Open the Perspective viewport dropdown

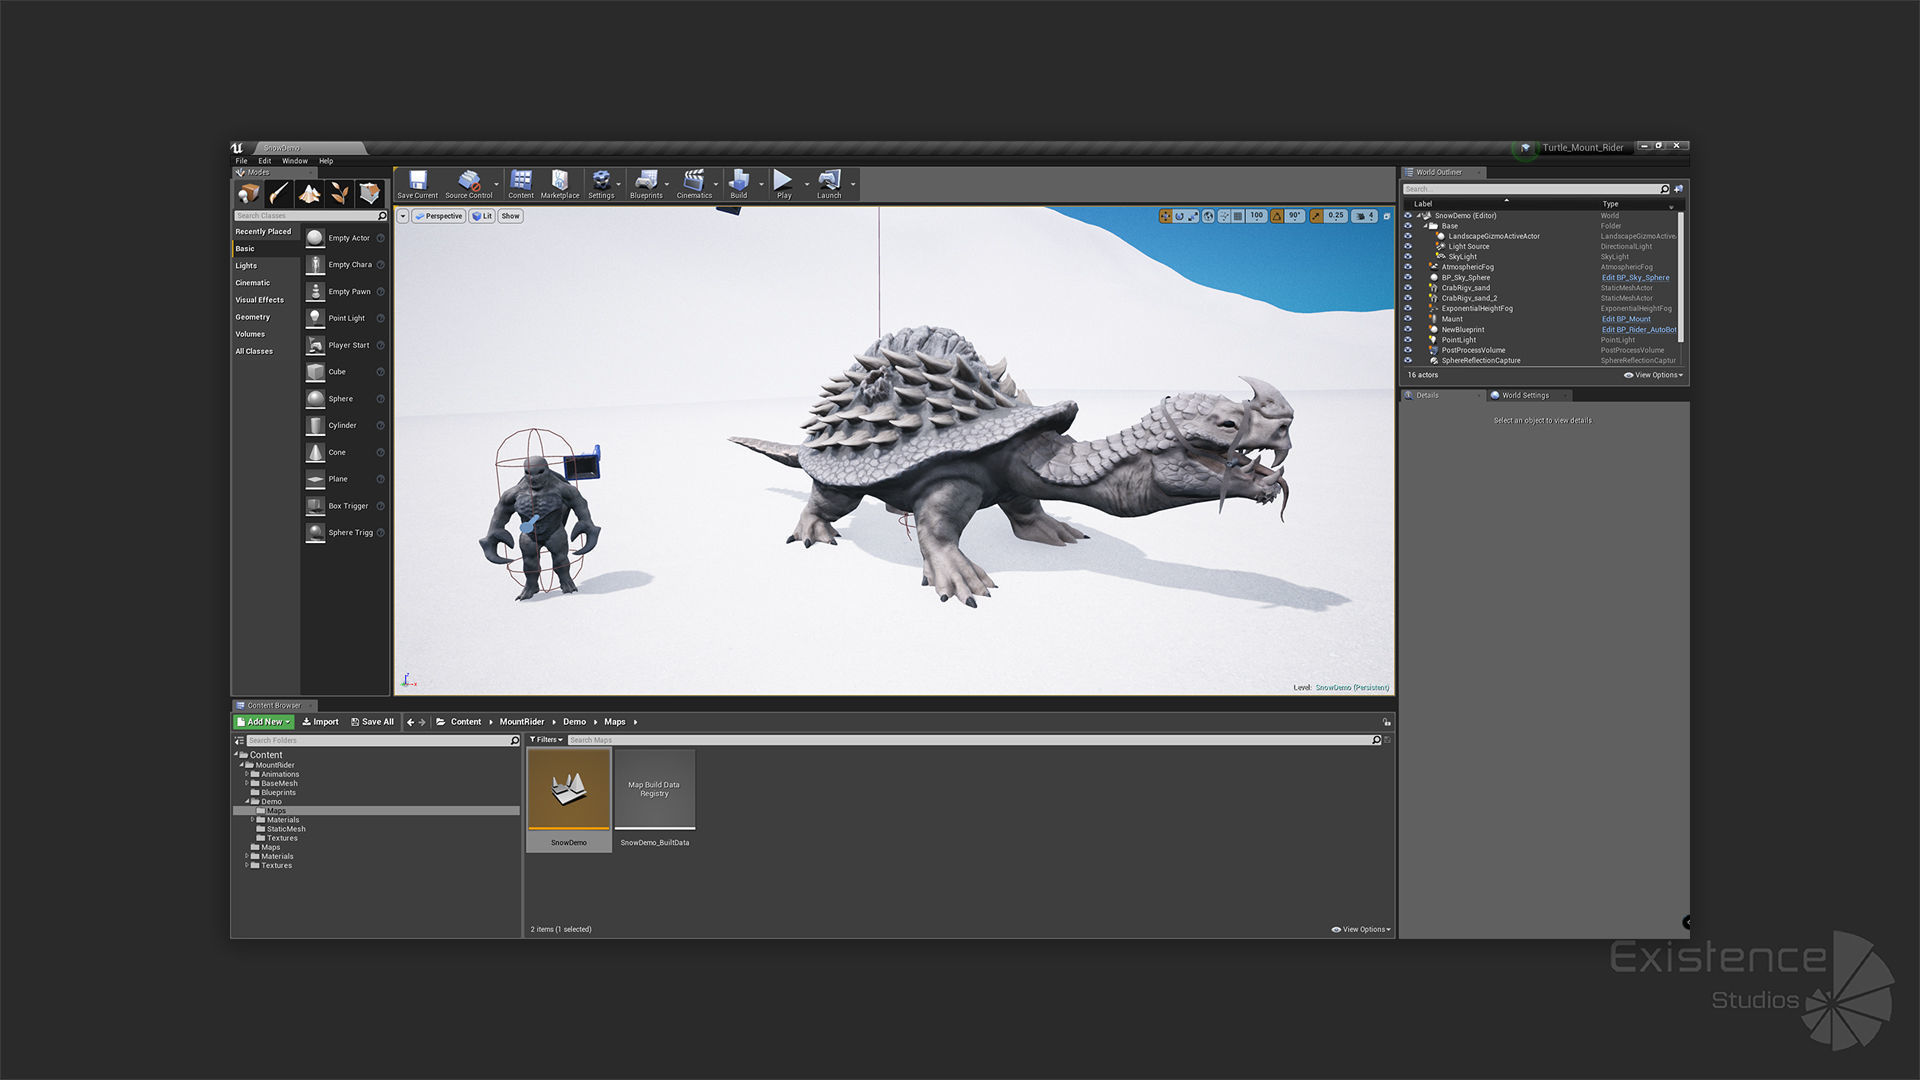point(438,216)
